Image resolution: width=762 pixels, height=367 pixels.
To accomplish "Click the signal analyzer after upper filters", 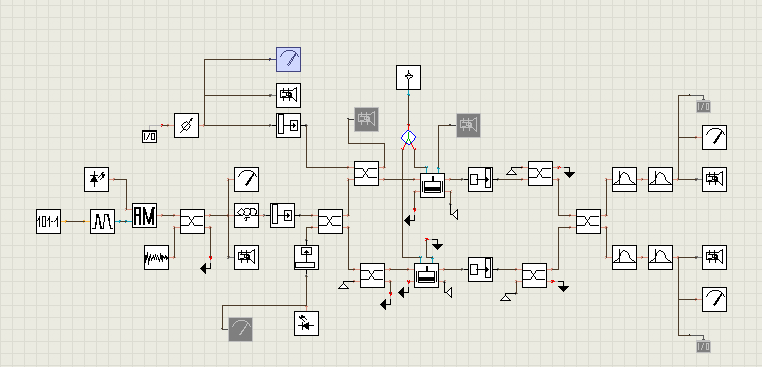I will (714, 179).
